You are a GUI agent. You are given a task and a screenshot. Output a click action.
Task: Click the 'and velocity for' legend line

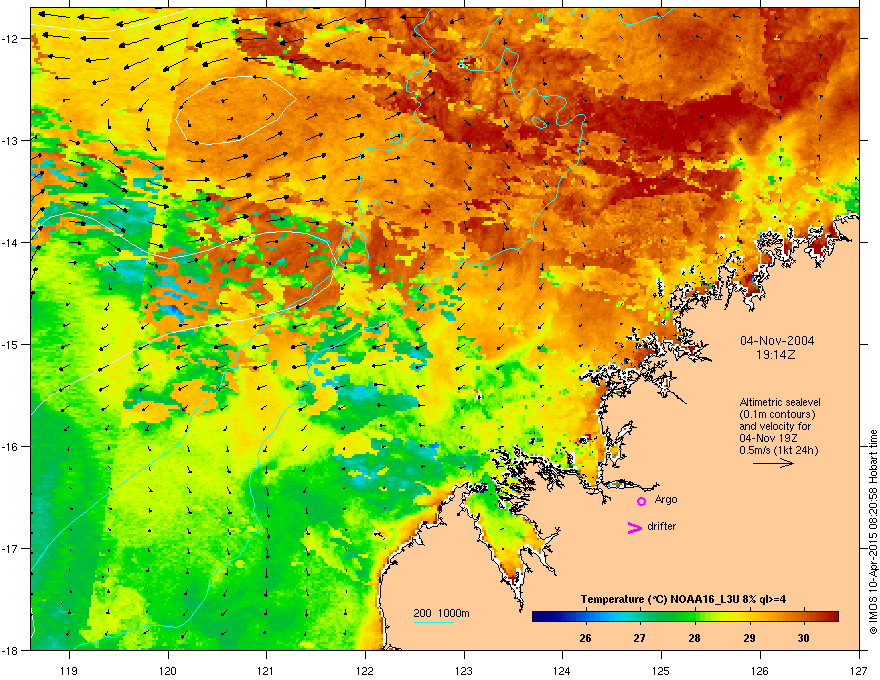click(775, 426)
